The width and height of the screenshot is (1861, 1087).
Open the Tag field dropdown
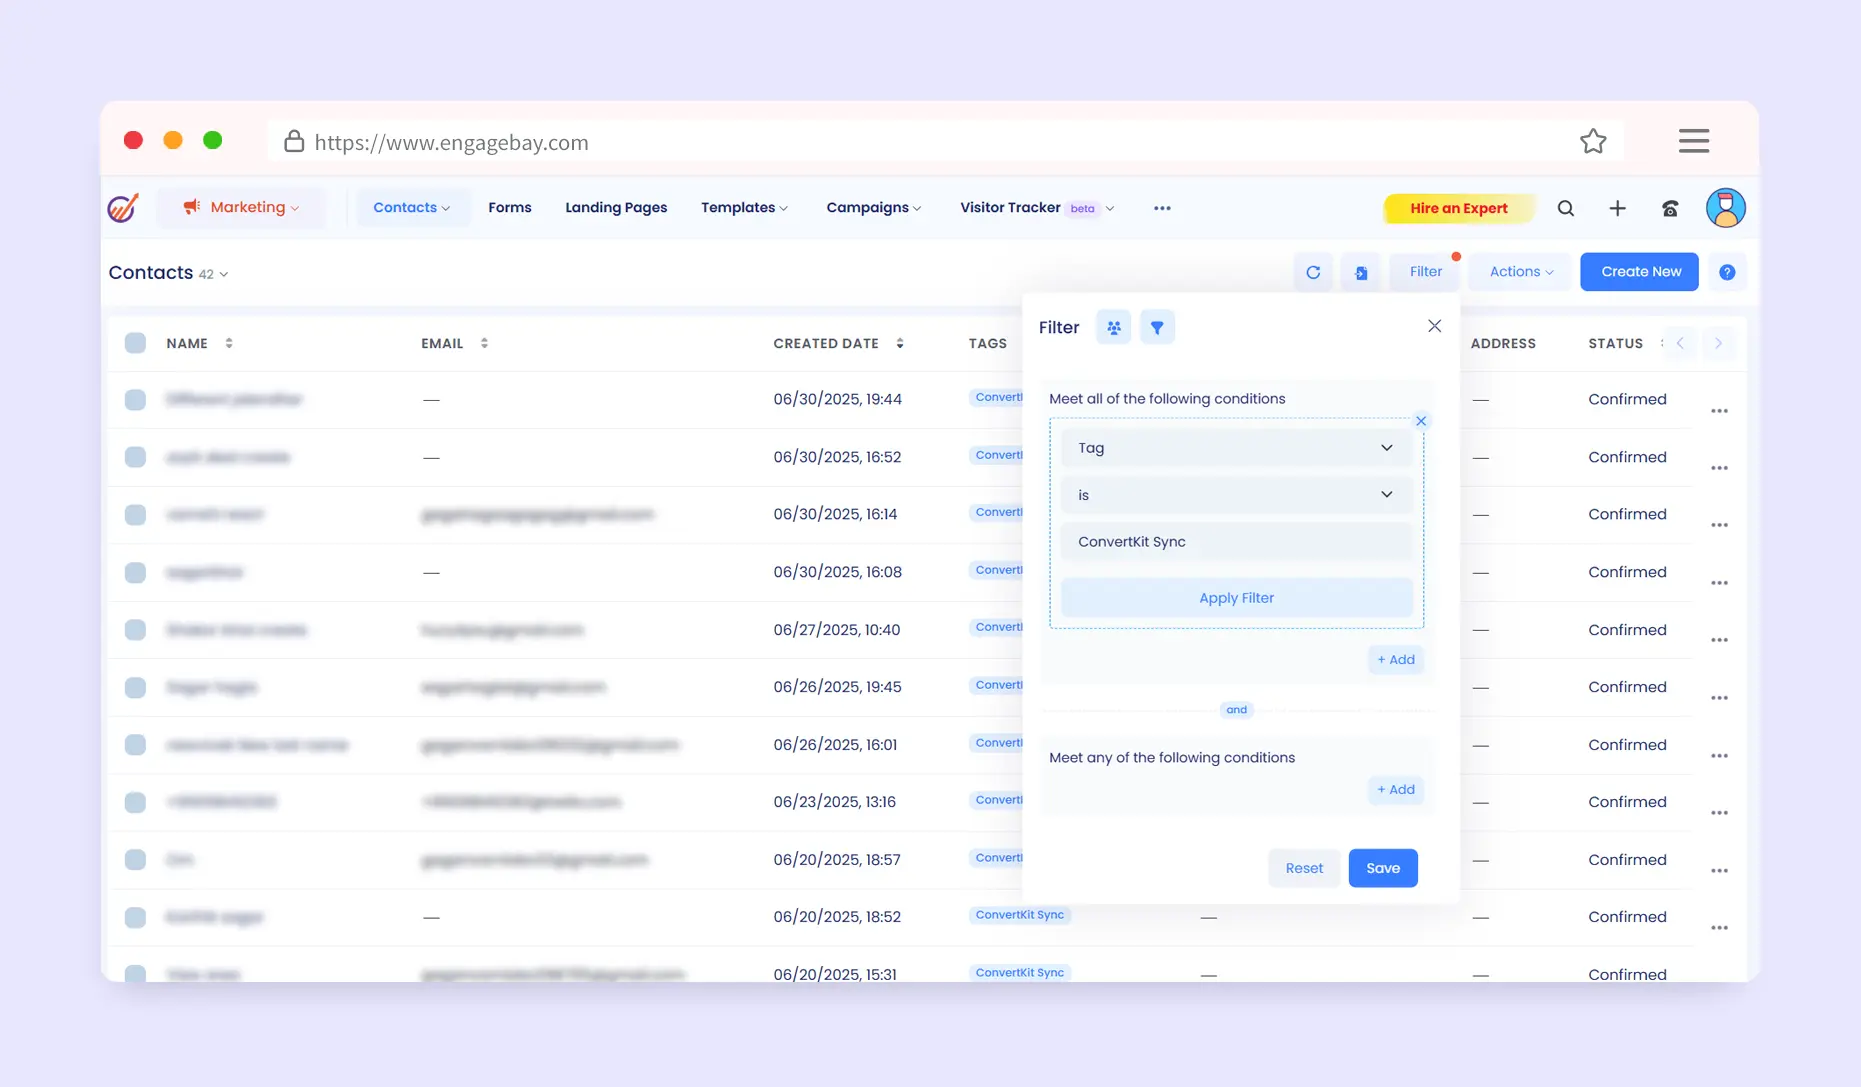point(1236,448)
